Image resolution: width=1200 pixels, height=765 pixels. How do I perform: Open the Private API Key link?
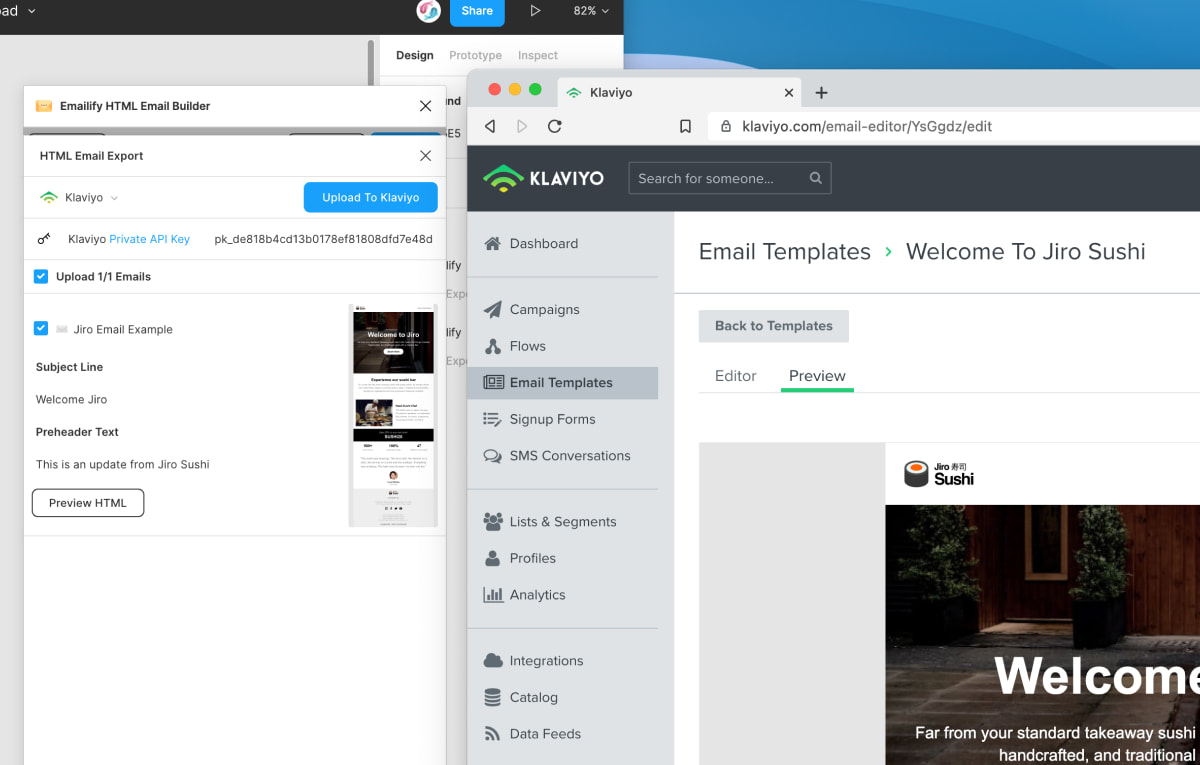click(x=149, y=239)
